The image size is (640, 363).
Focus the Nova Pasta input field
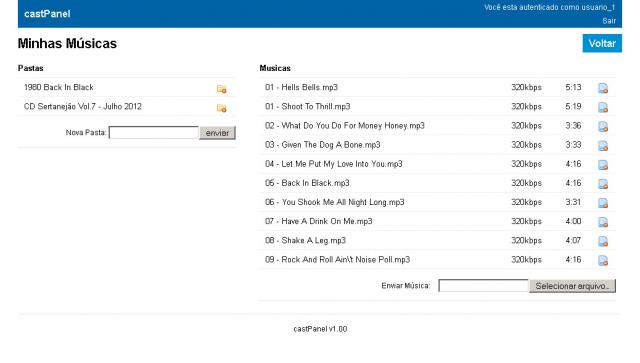[154, 133]
